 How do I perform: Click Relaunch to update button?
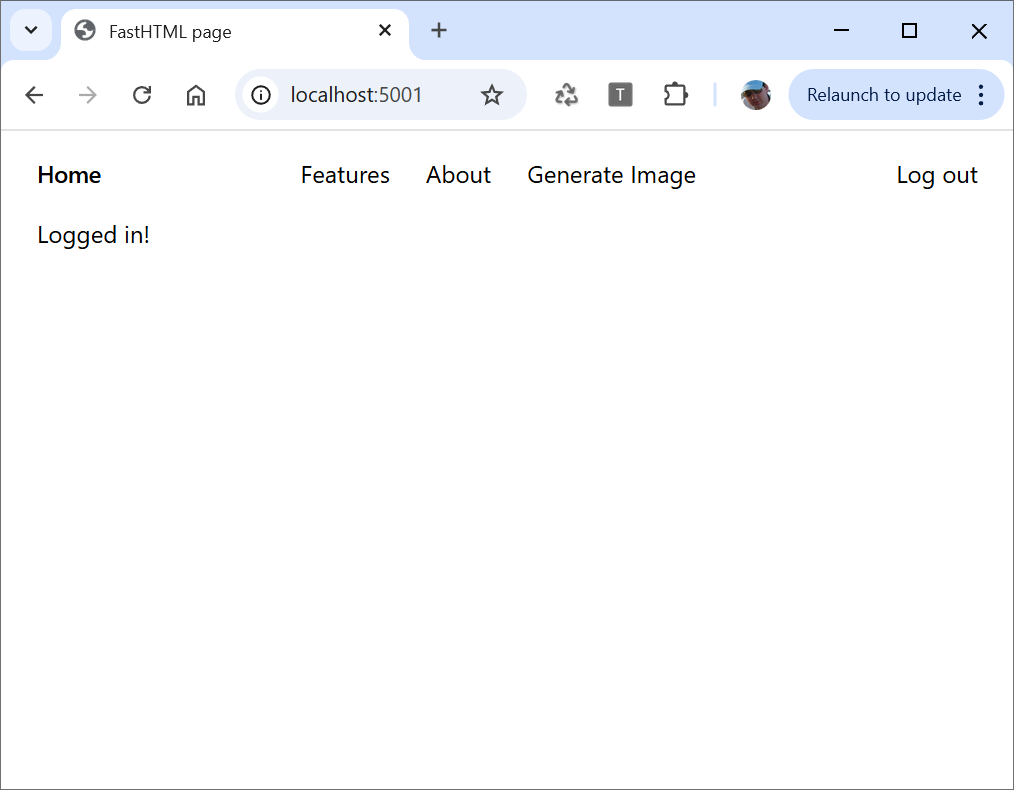pos(883,95)
